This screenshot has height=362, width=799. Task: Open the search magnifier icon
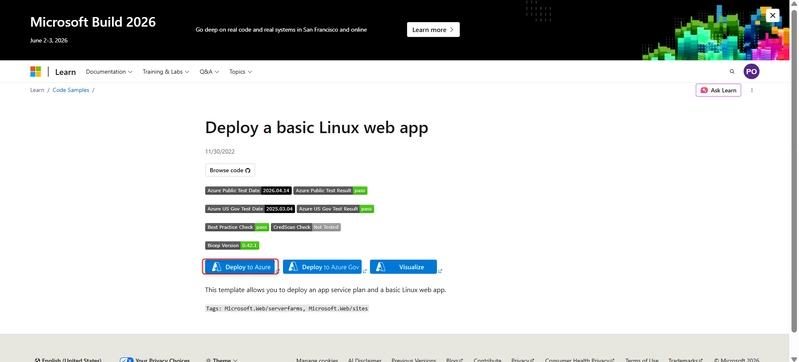(732, 72)
